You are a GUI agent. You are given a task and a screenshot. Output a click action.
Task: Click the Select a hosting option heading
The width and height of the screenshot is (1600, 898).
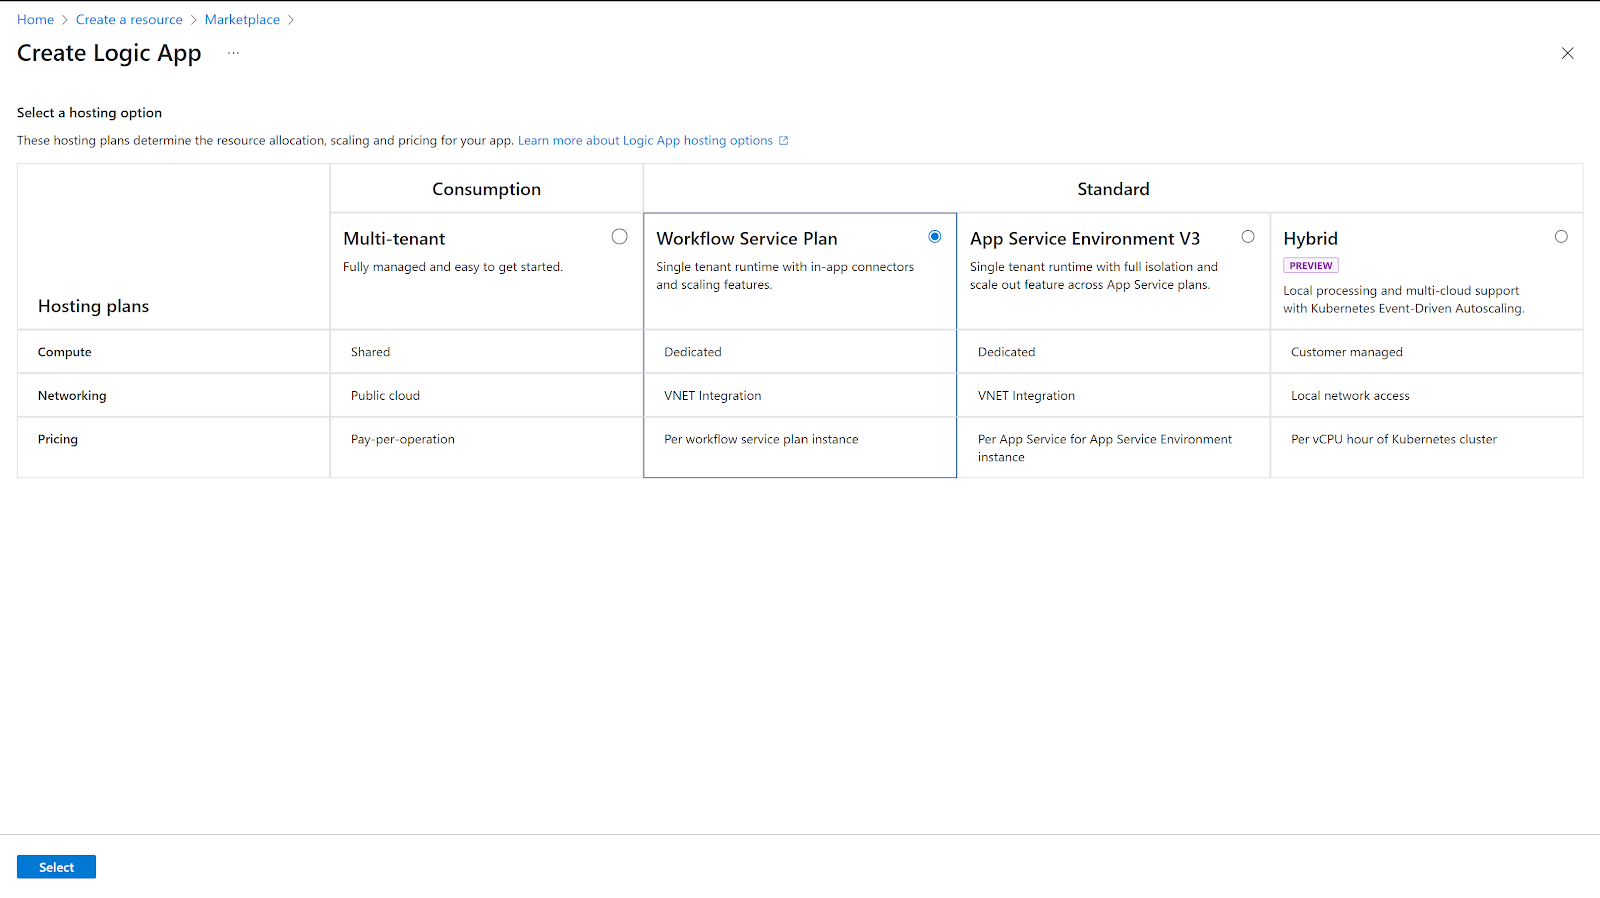[x=89, y=113]
